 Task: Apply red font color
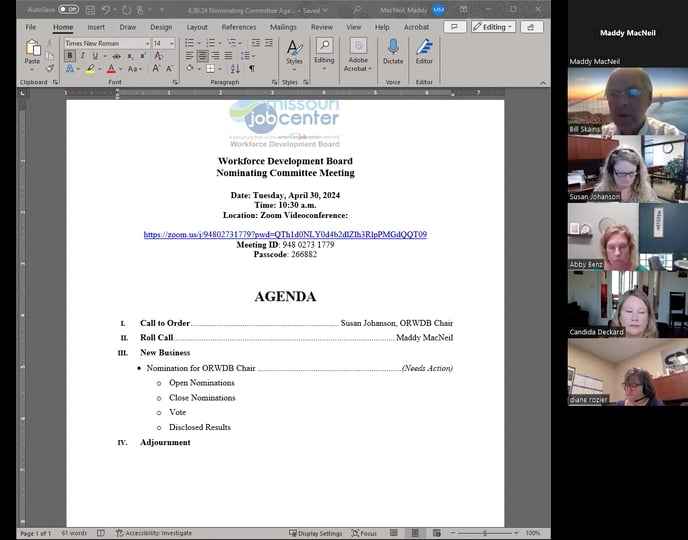(111, 69)
